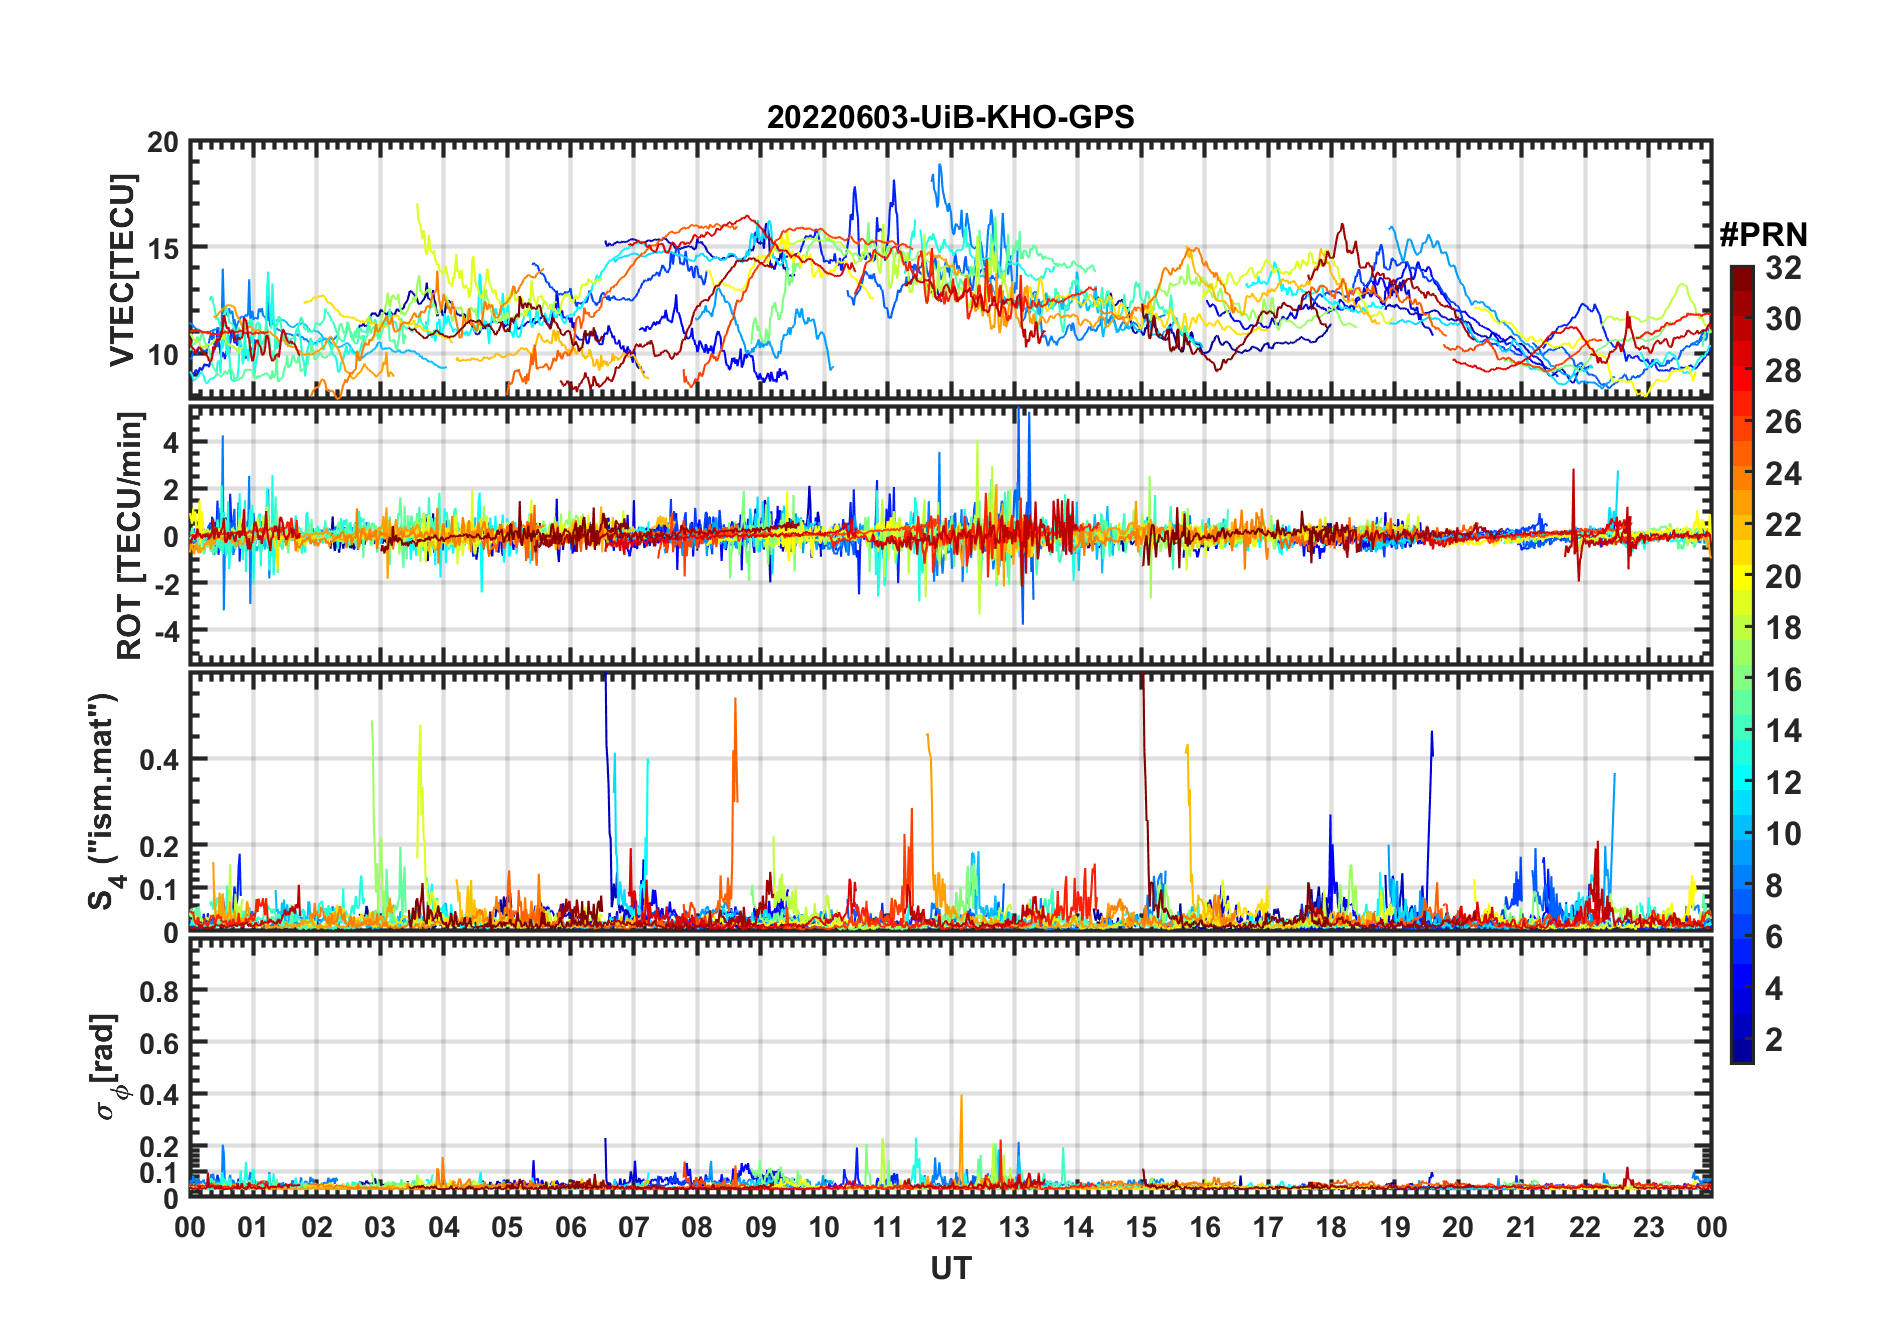This screenshot has width=1902, height=1330.
Task: Click PRN colorbar tick label 12
Action: tap(1783, 783)
